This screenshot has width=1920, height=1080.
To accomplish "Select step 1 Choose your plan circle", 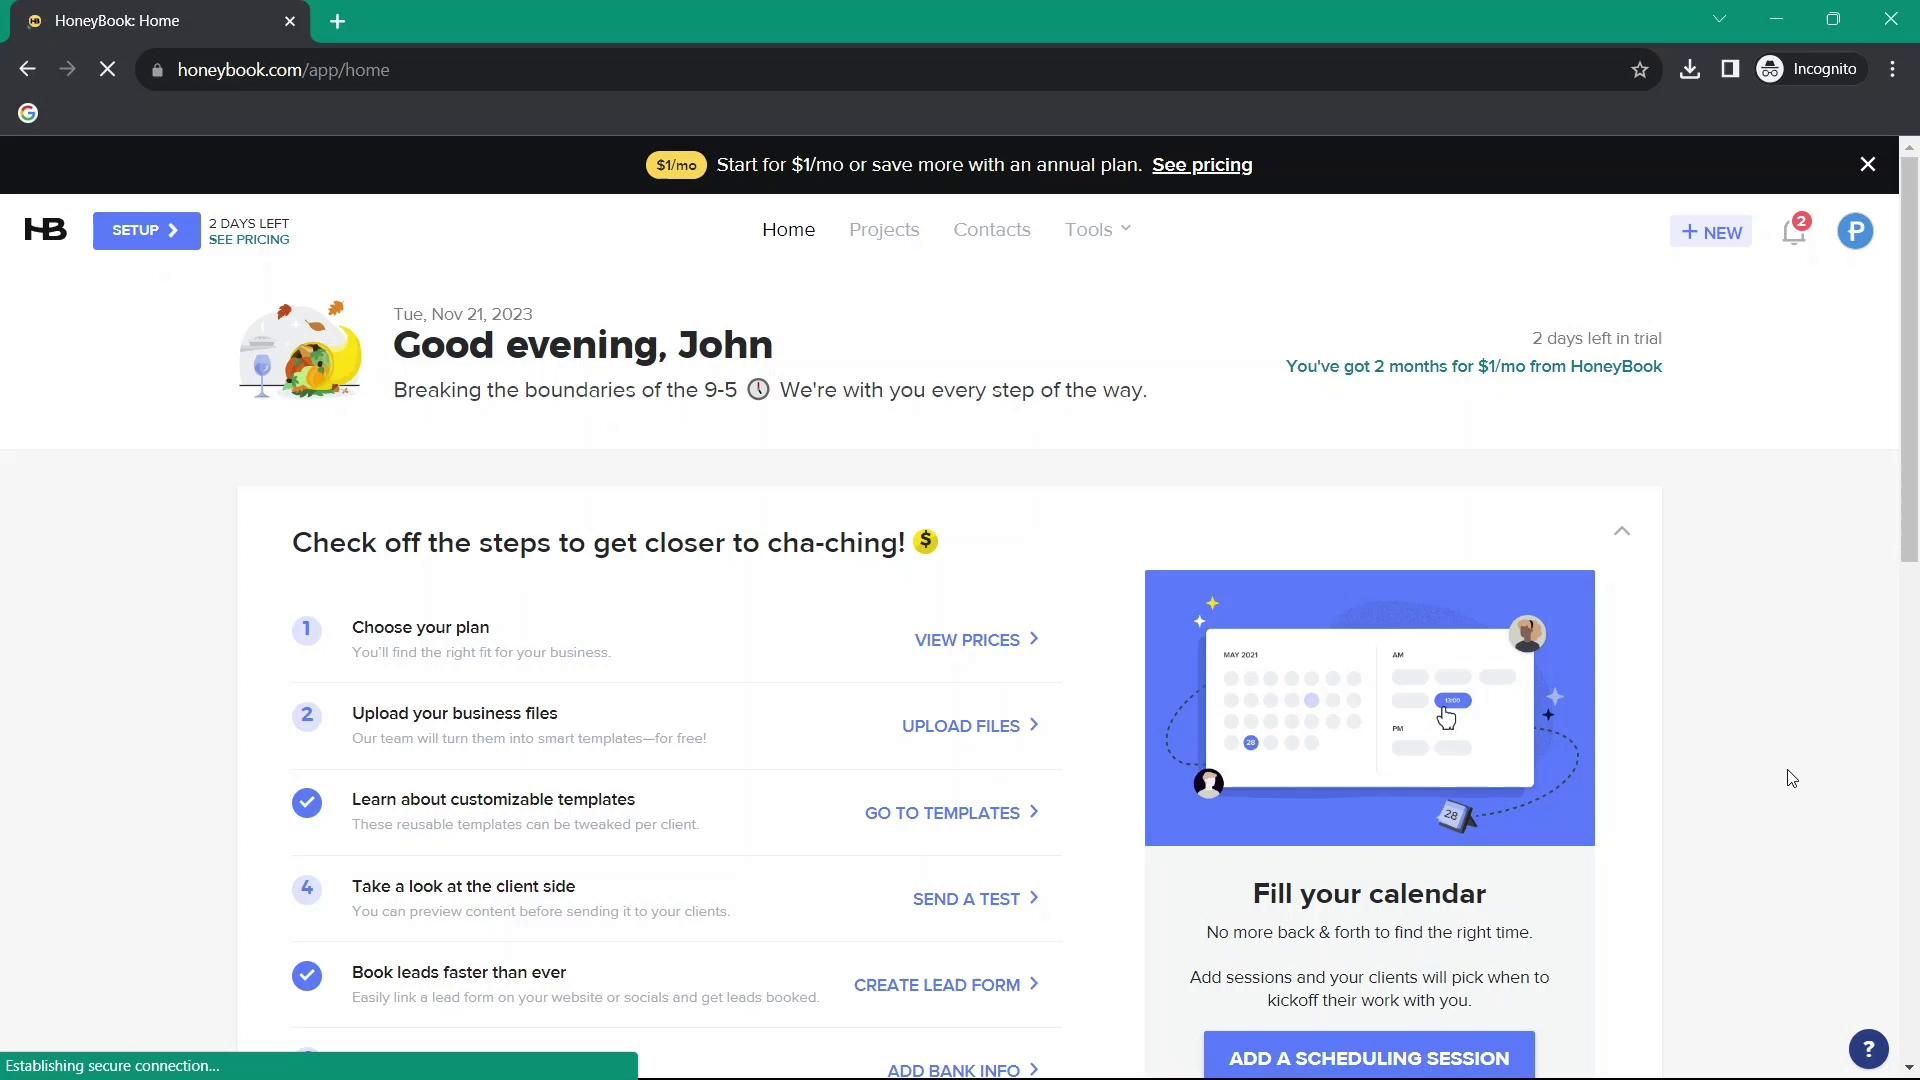I will [x=307, y=630].
